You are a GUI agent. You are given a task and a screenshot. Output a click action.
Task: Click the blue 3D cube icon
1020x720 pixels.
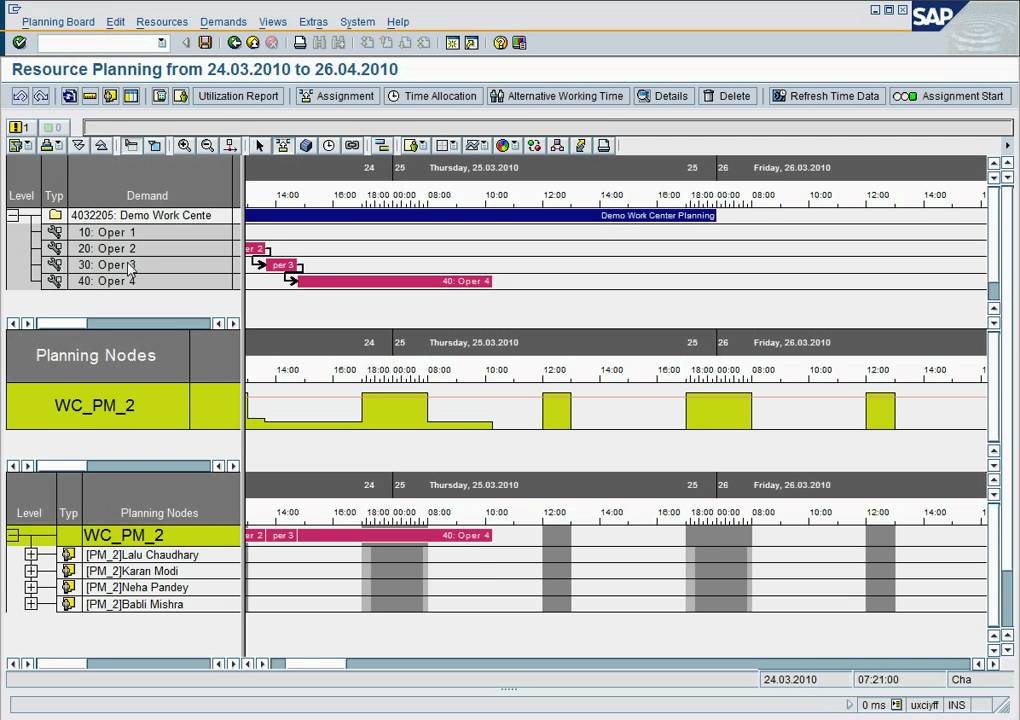pos(306,146)
